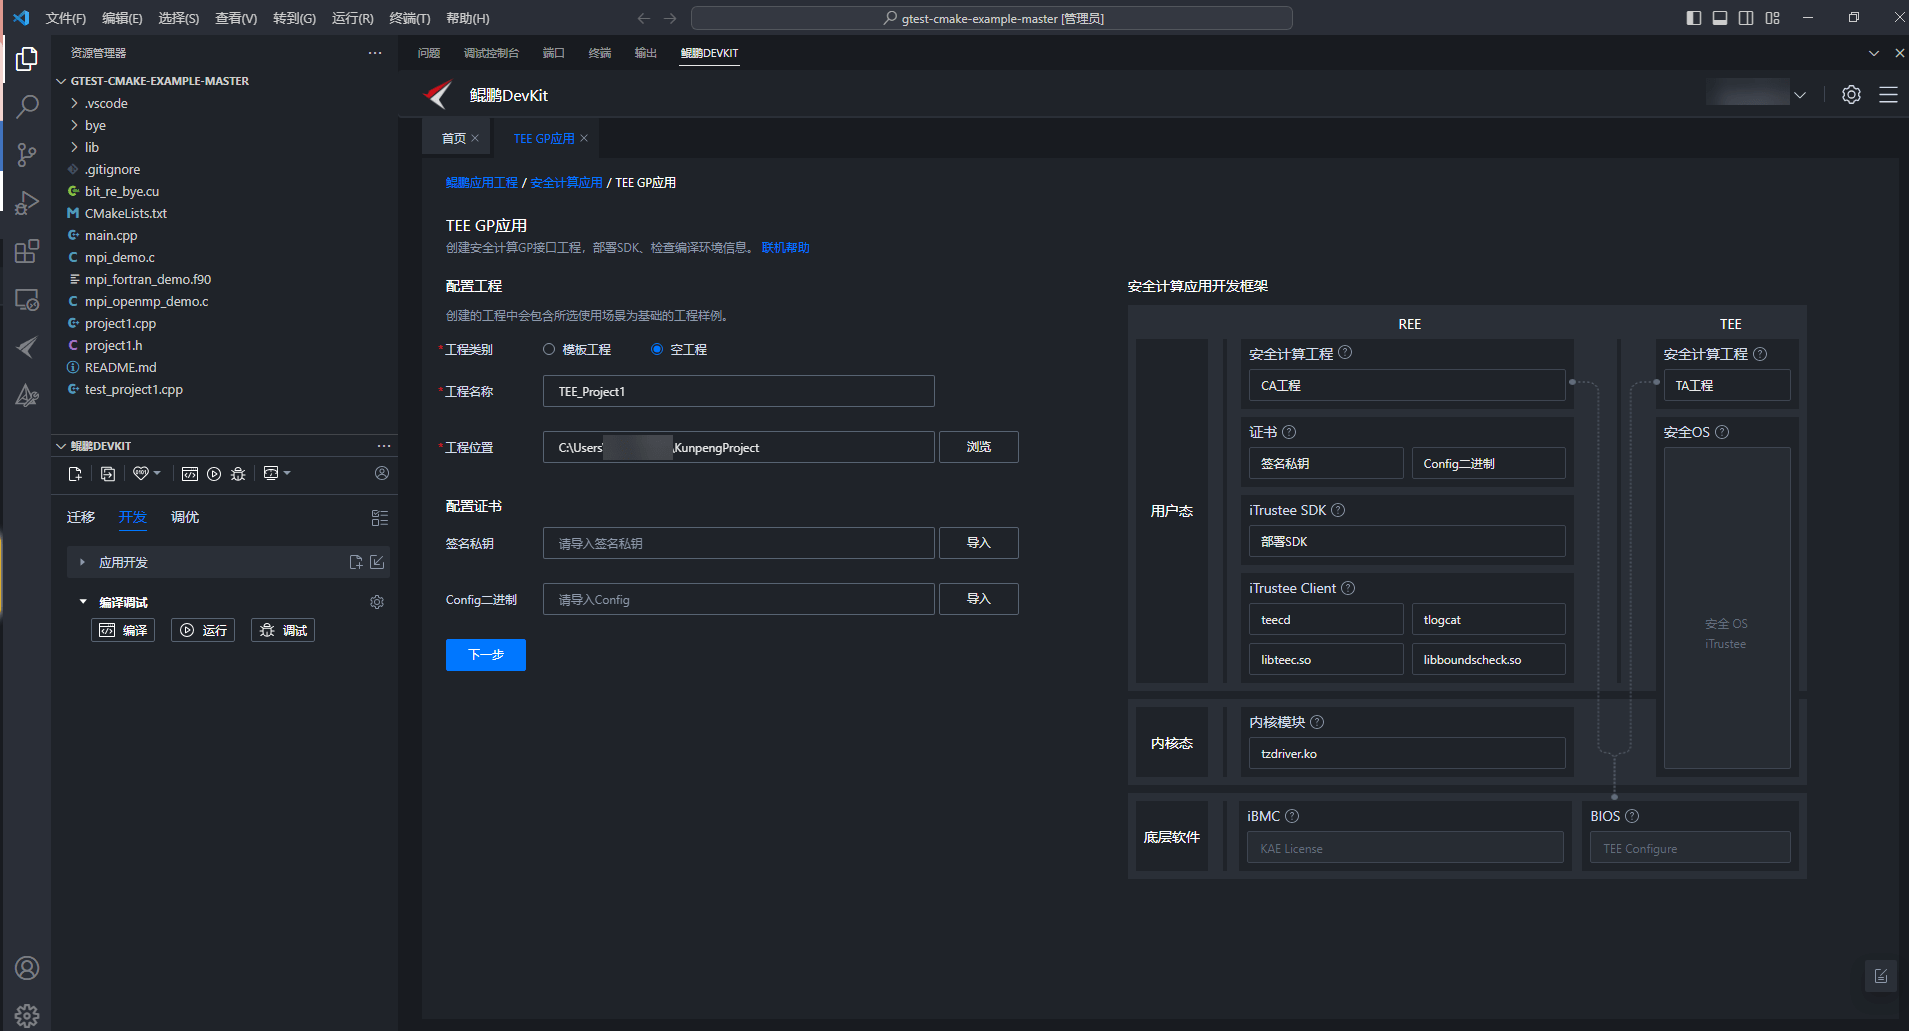Click the compile icon in DevKit toolbar
The width and height of the screenshot is (1909, 1031).
coord(190,474)
